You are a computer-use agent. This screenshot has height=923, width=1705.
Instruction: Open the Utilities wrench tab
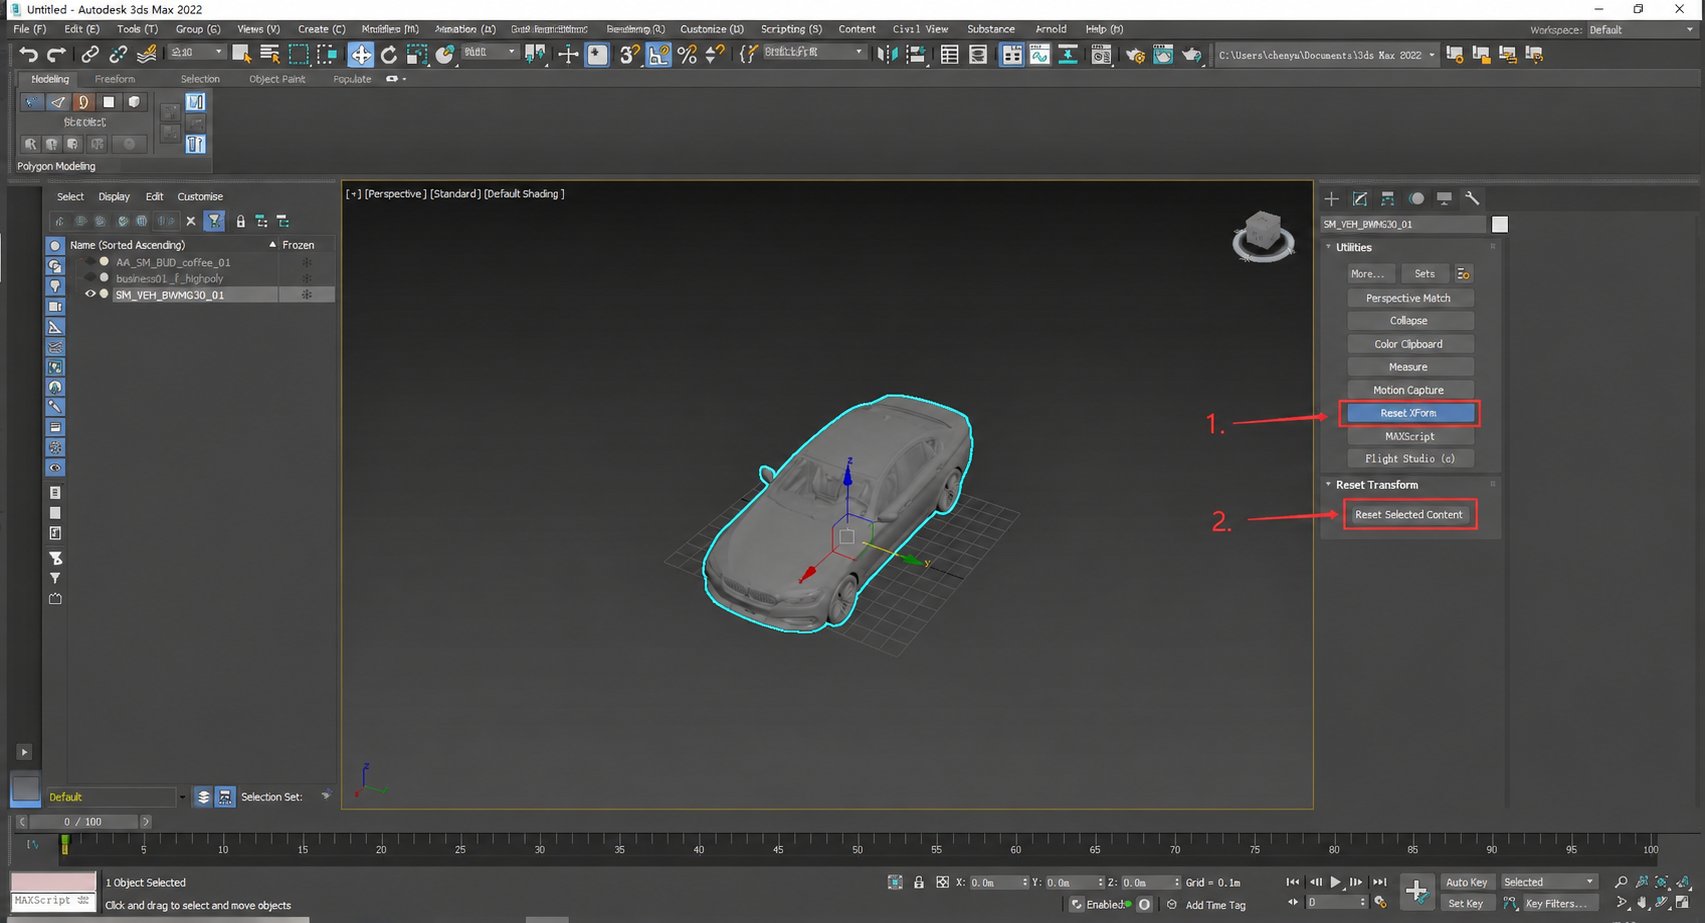pos(1472,198)
